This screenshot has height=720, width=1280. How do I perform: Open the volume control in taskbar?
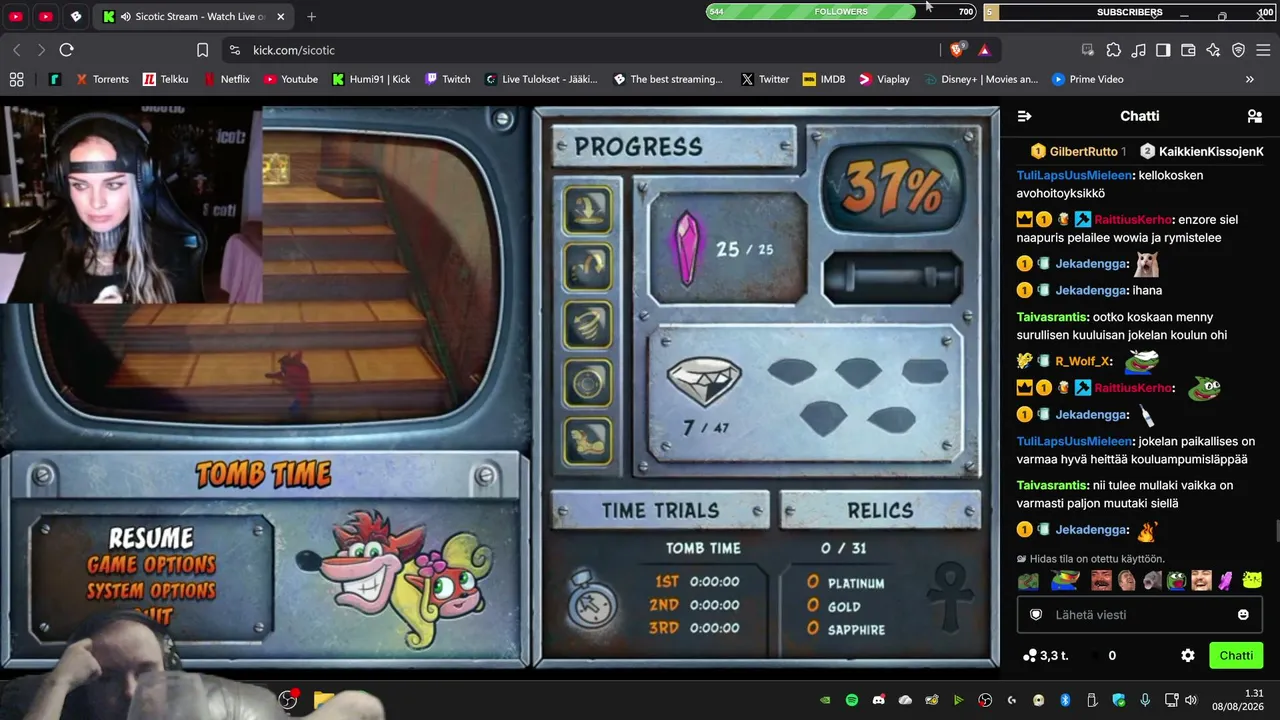tap(1190, 700)
